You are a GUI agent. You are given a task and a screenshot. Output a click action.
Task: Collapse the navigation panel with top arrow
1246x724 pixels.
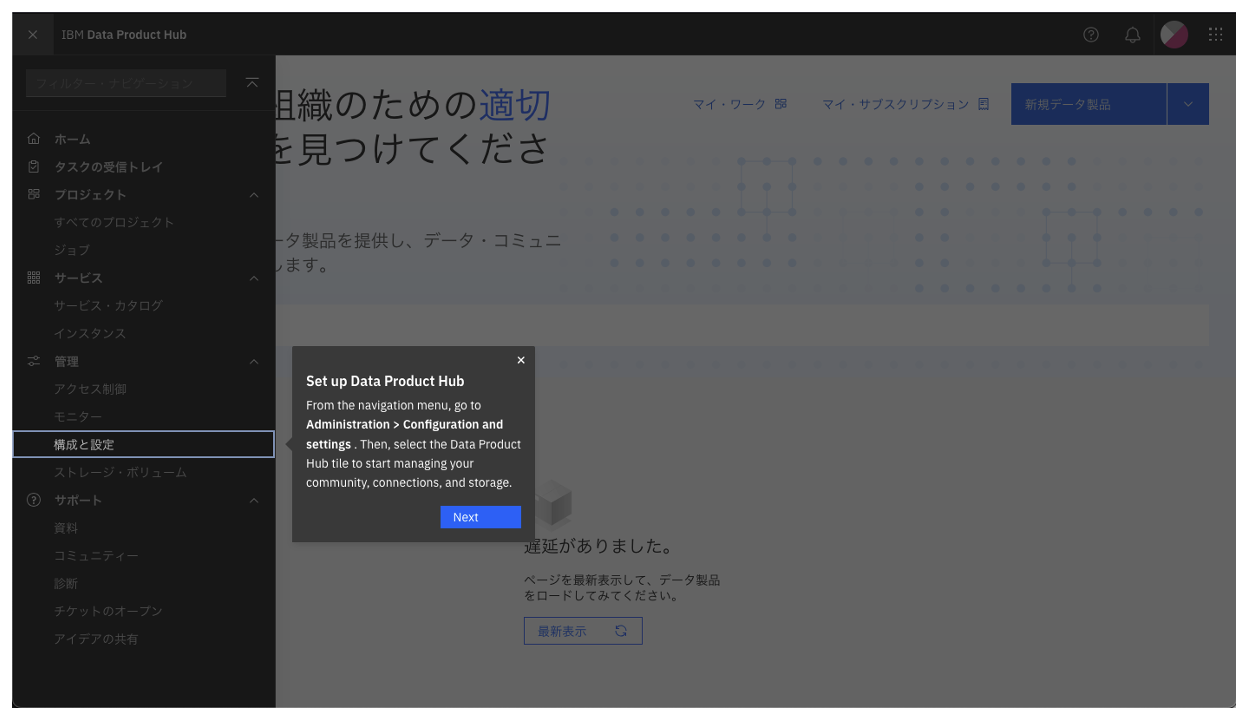tap(252, 83)
